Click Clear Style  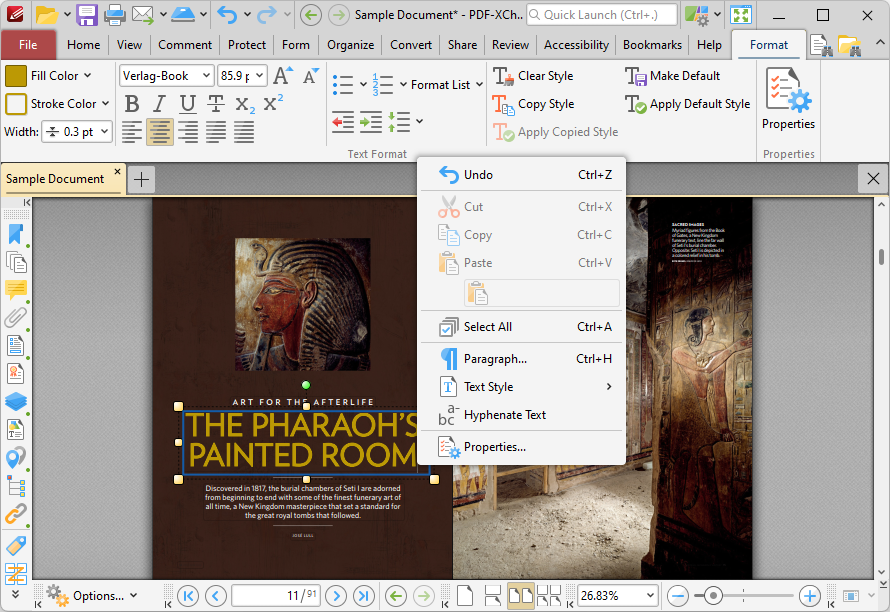(x=534, y=76)
